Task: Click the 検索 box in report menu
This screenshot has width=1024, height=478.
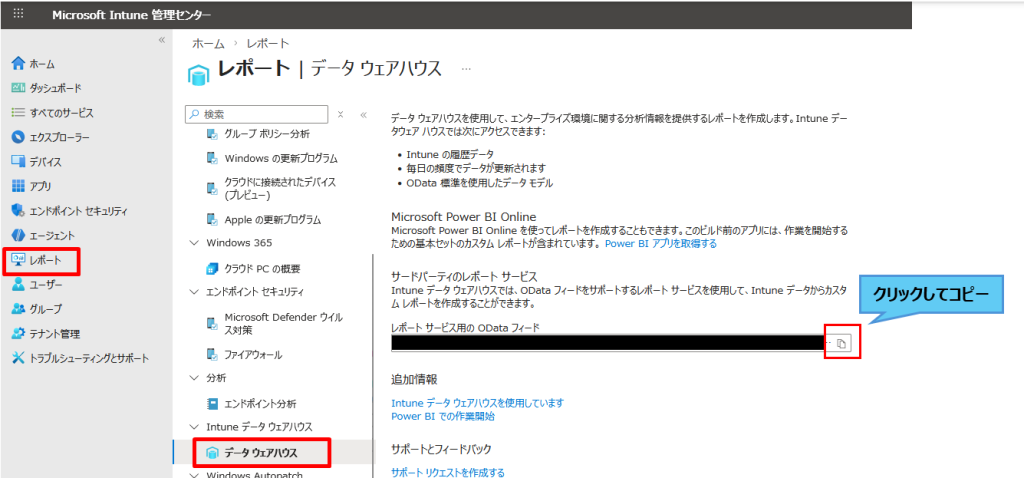Action: pyautogui.click(x=262, y=115)
